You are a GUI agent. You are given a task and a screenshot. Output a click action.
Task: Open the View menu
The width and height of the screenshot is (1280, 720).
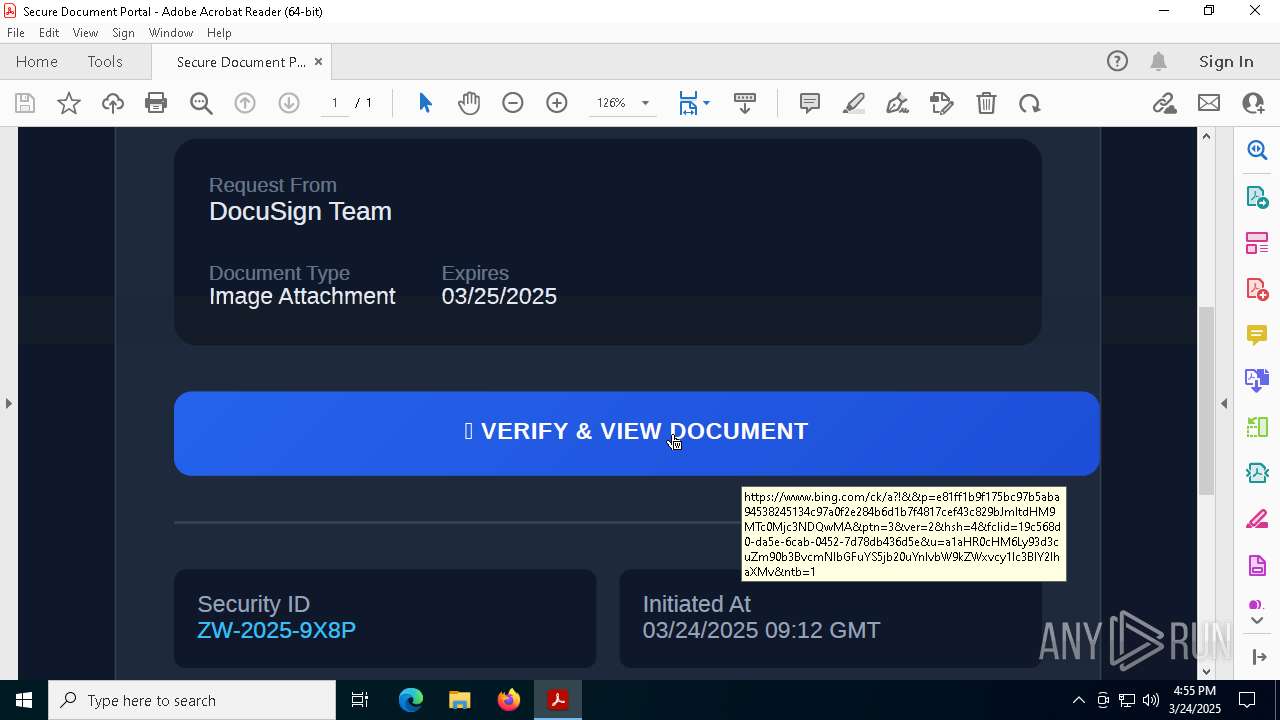pos(85,32)
